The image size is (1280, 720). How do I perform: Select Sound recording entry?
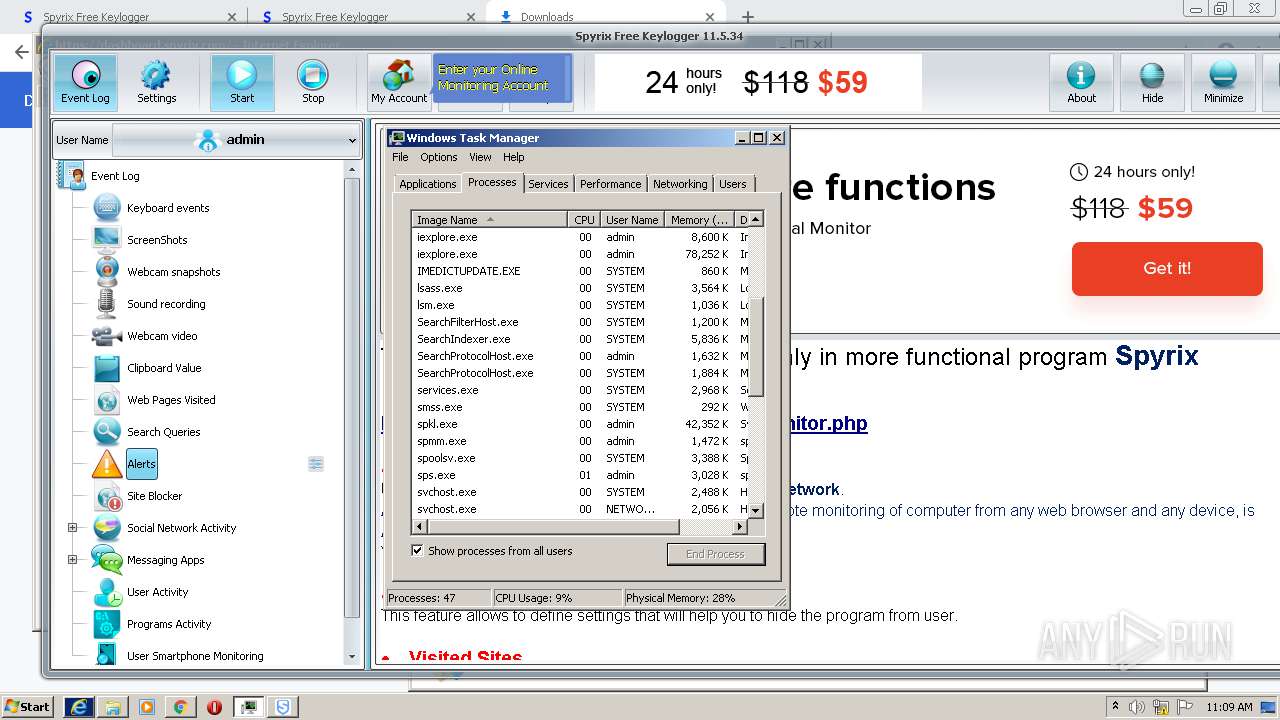166,304
